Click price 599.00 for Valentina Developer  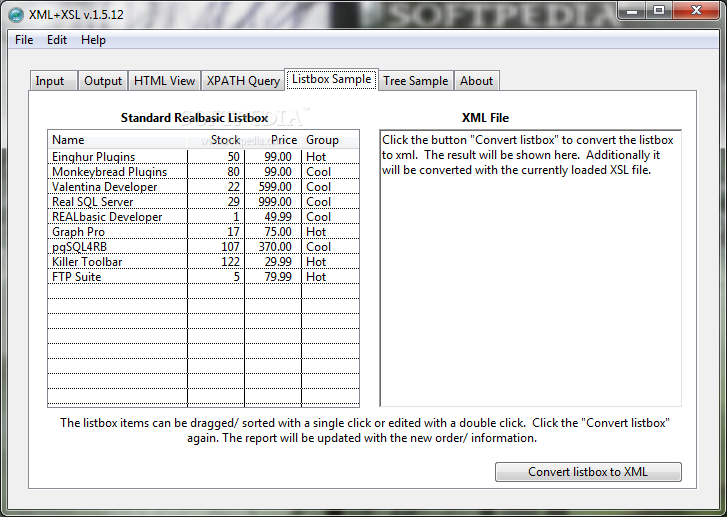(x=275, y=186)
